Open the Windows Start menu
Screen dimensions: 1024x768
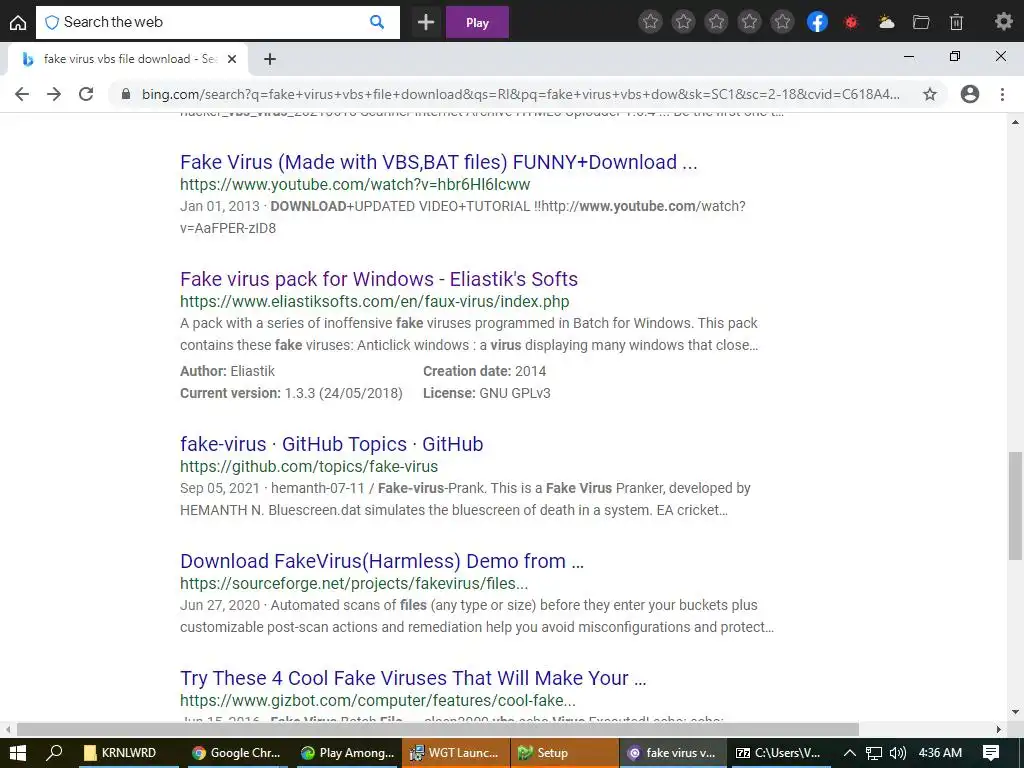(x=18, y=752)
